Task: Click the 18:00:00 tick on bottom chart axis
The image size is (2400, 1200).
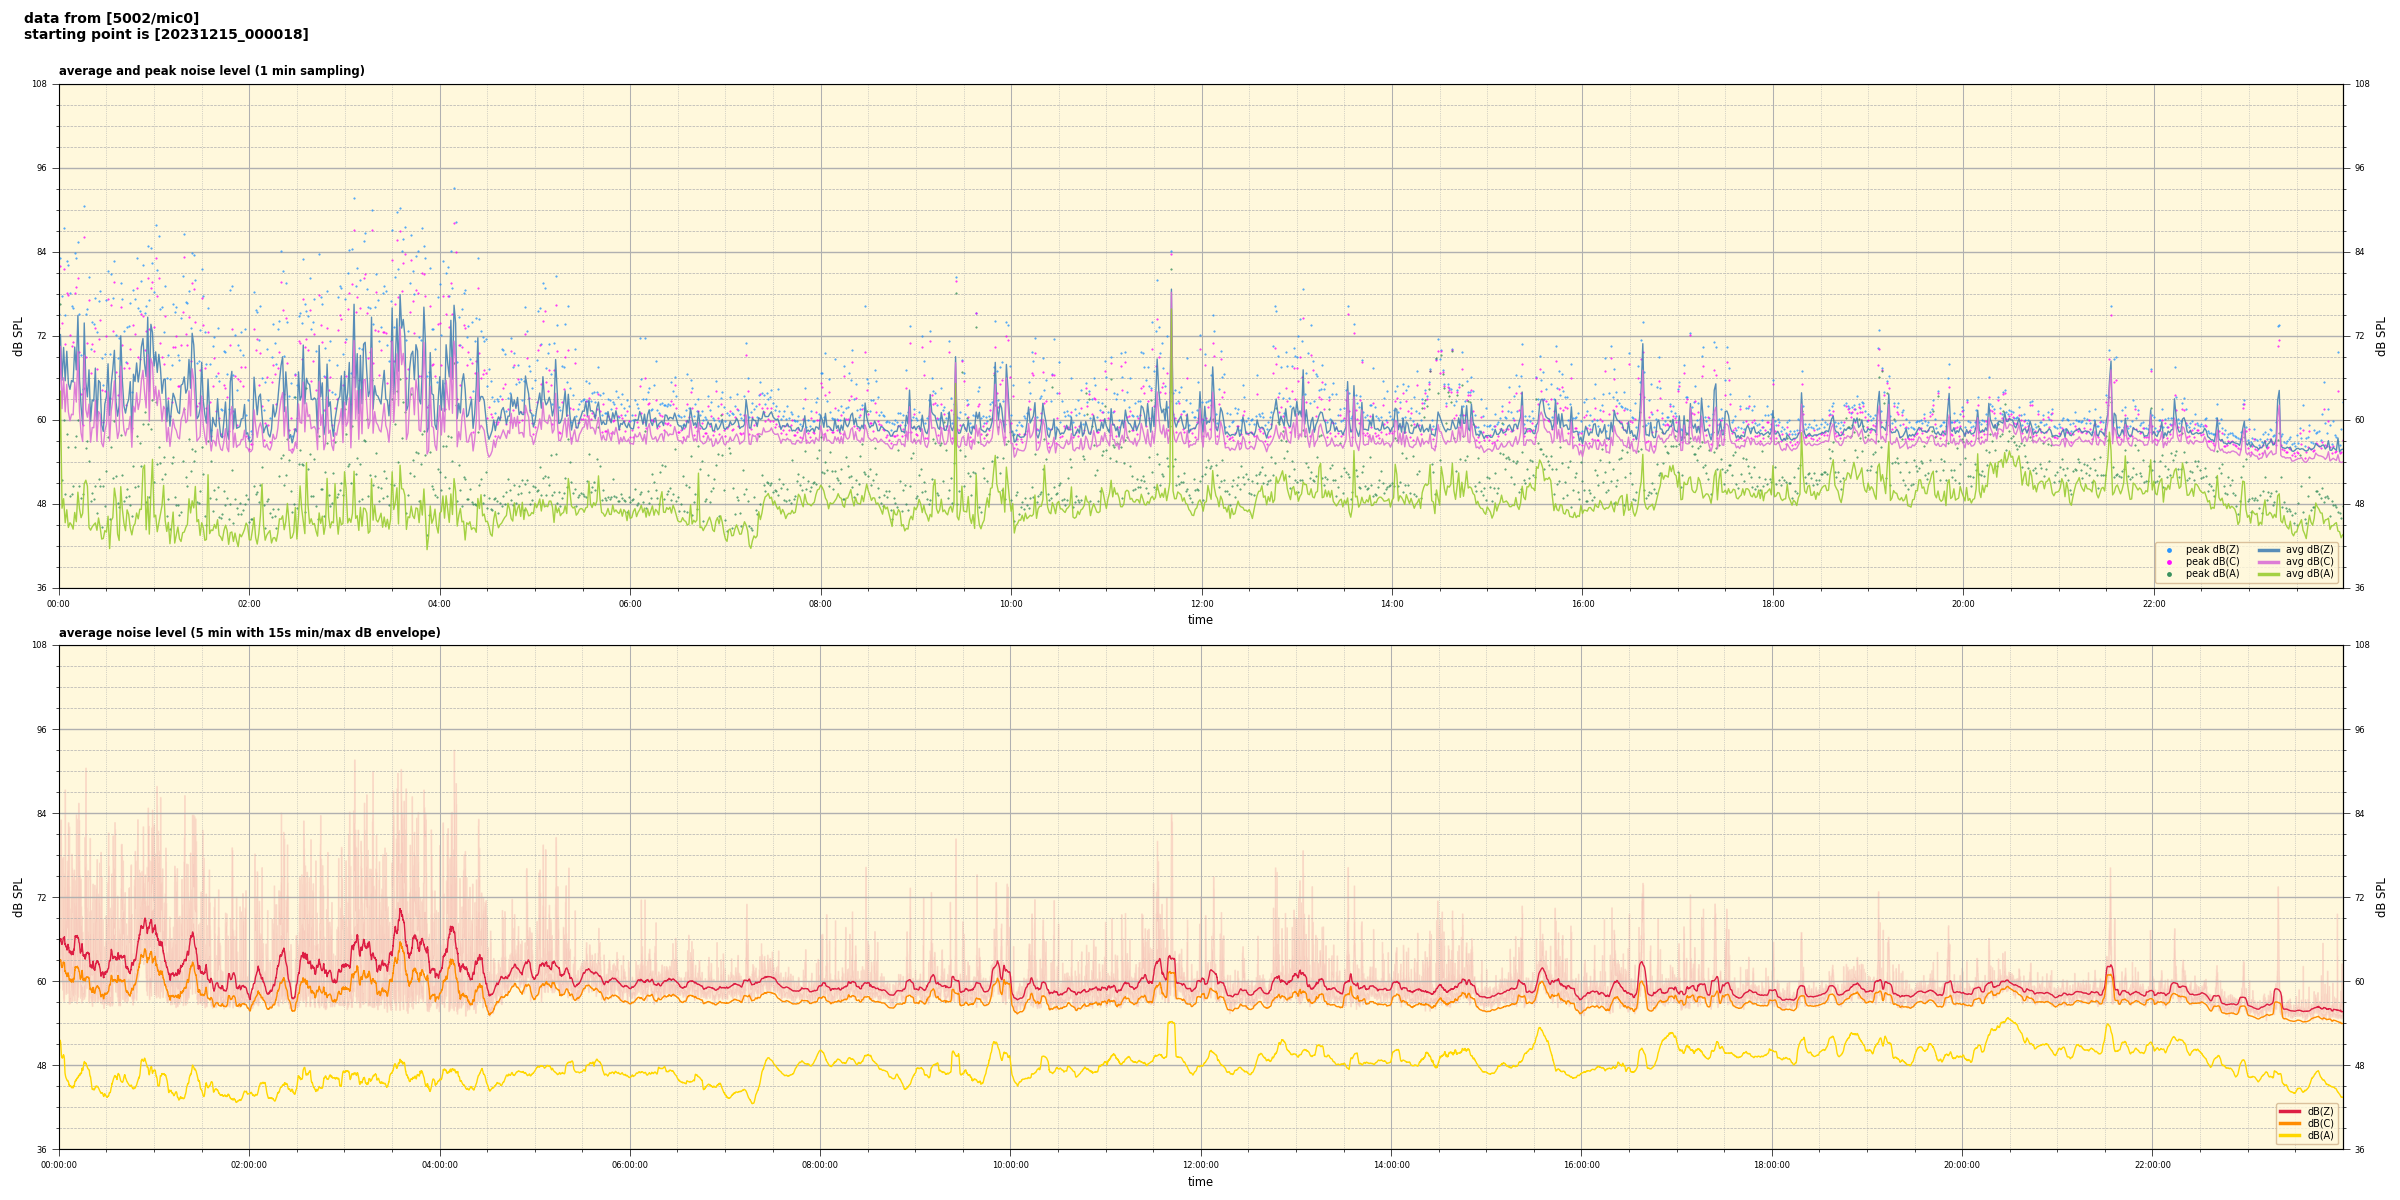Action: [1772, 1165]
